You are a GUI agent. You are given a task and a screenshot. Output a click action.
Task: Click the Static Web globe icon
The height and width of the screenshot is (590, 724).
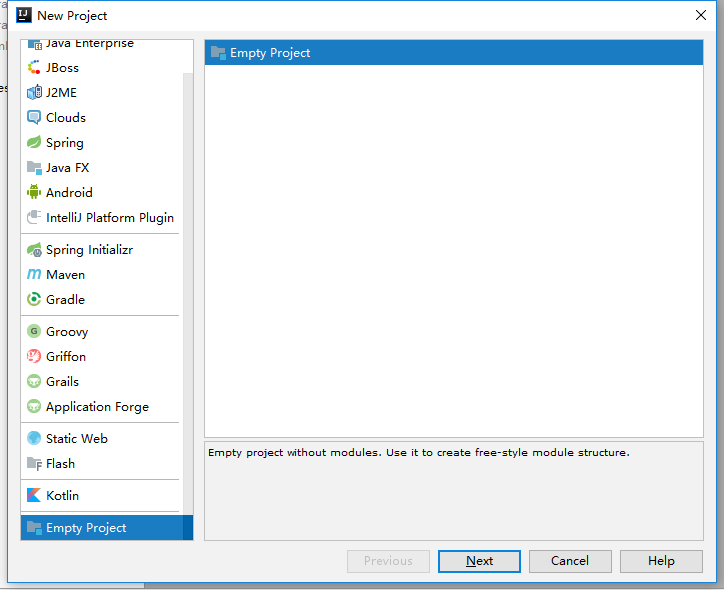tap(34, 438)
